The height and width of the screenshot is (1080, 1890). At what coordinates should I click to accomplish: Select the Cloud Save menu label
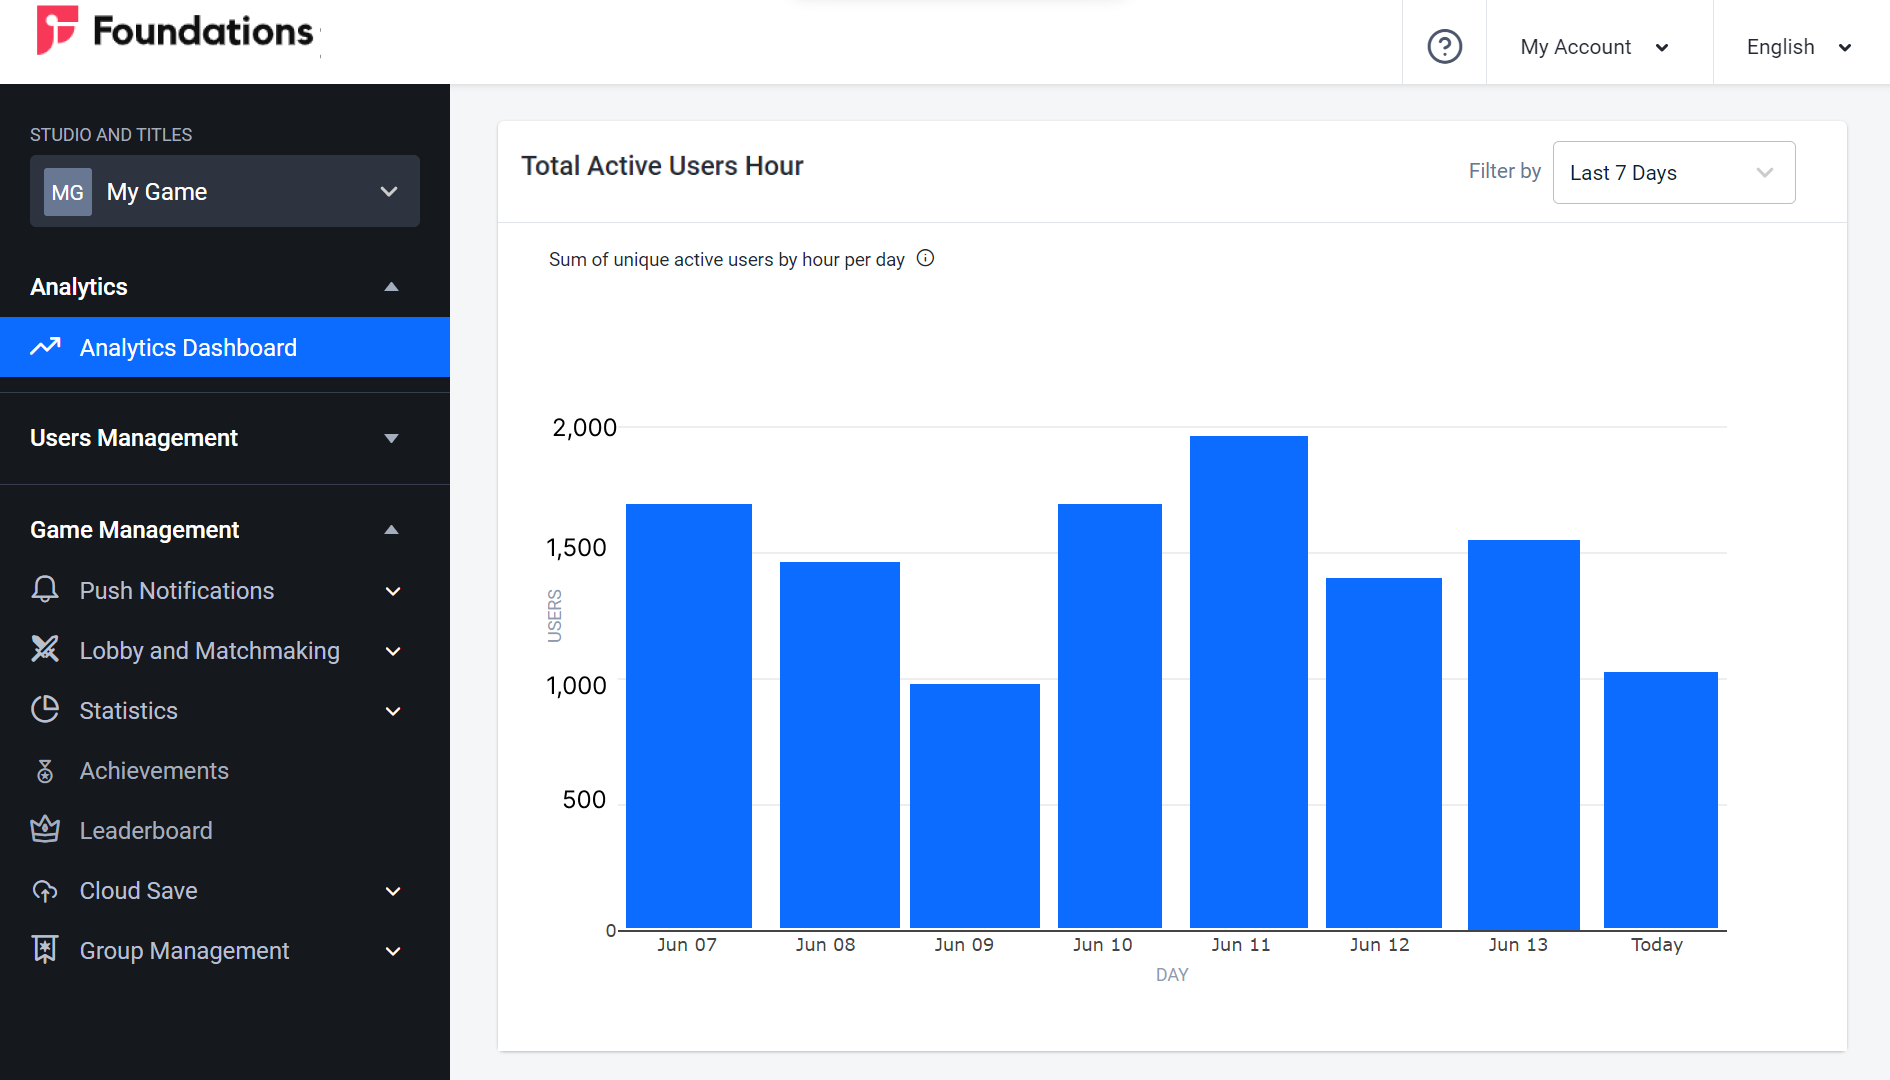coord(138,891)
